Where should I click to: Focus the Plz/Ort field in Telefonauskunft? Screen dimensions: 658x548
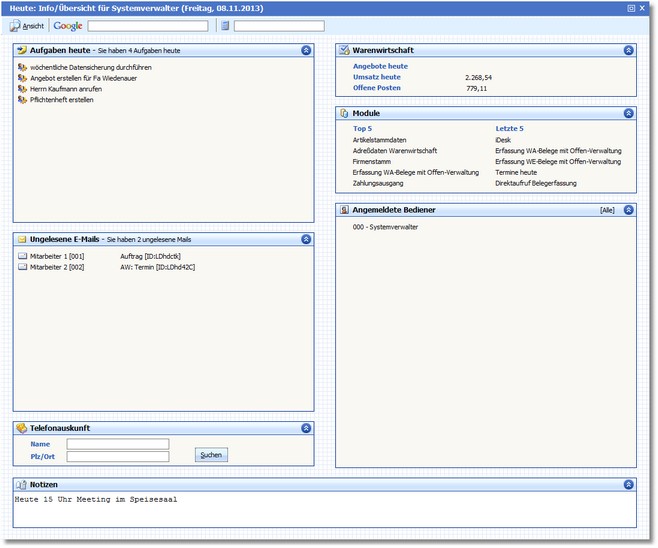pos(118,457)
